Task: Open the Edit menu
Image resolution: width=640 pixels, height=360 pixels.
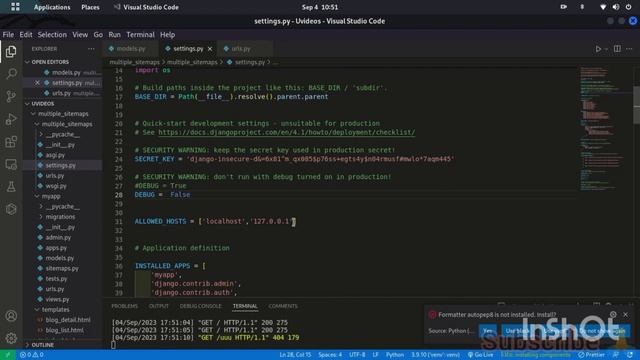Action: tap(26, 35)
